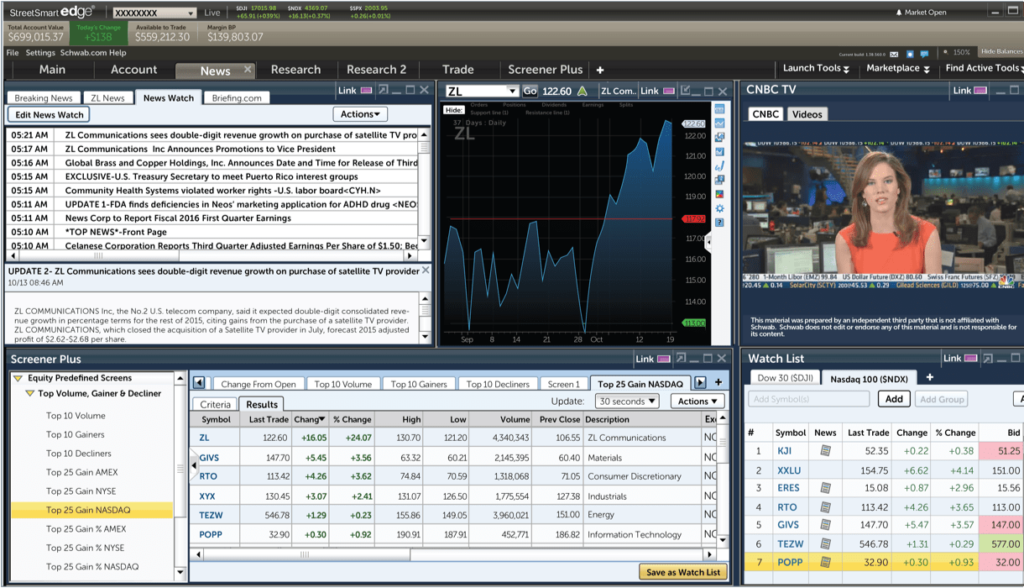The image size is (1024, 588).
Task: Open the news icon for POPP row
Action: pos(825,562)
